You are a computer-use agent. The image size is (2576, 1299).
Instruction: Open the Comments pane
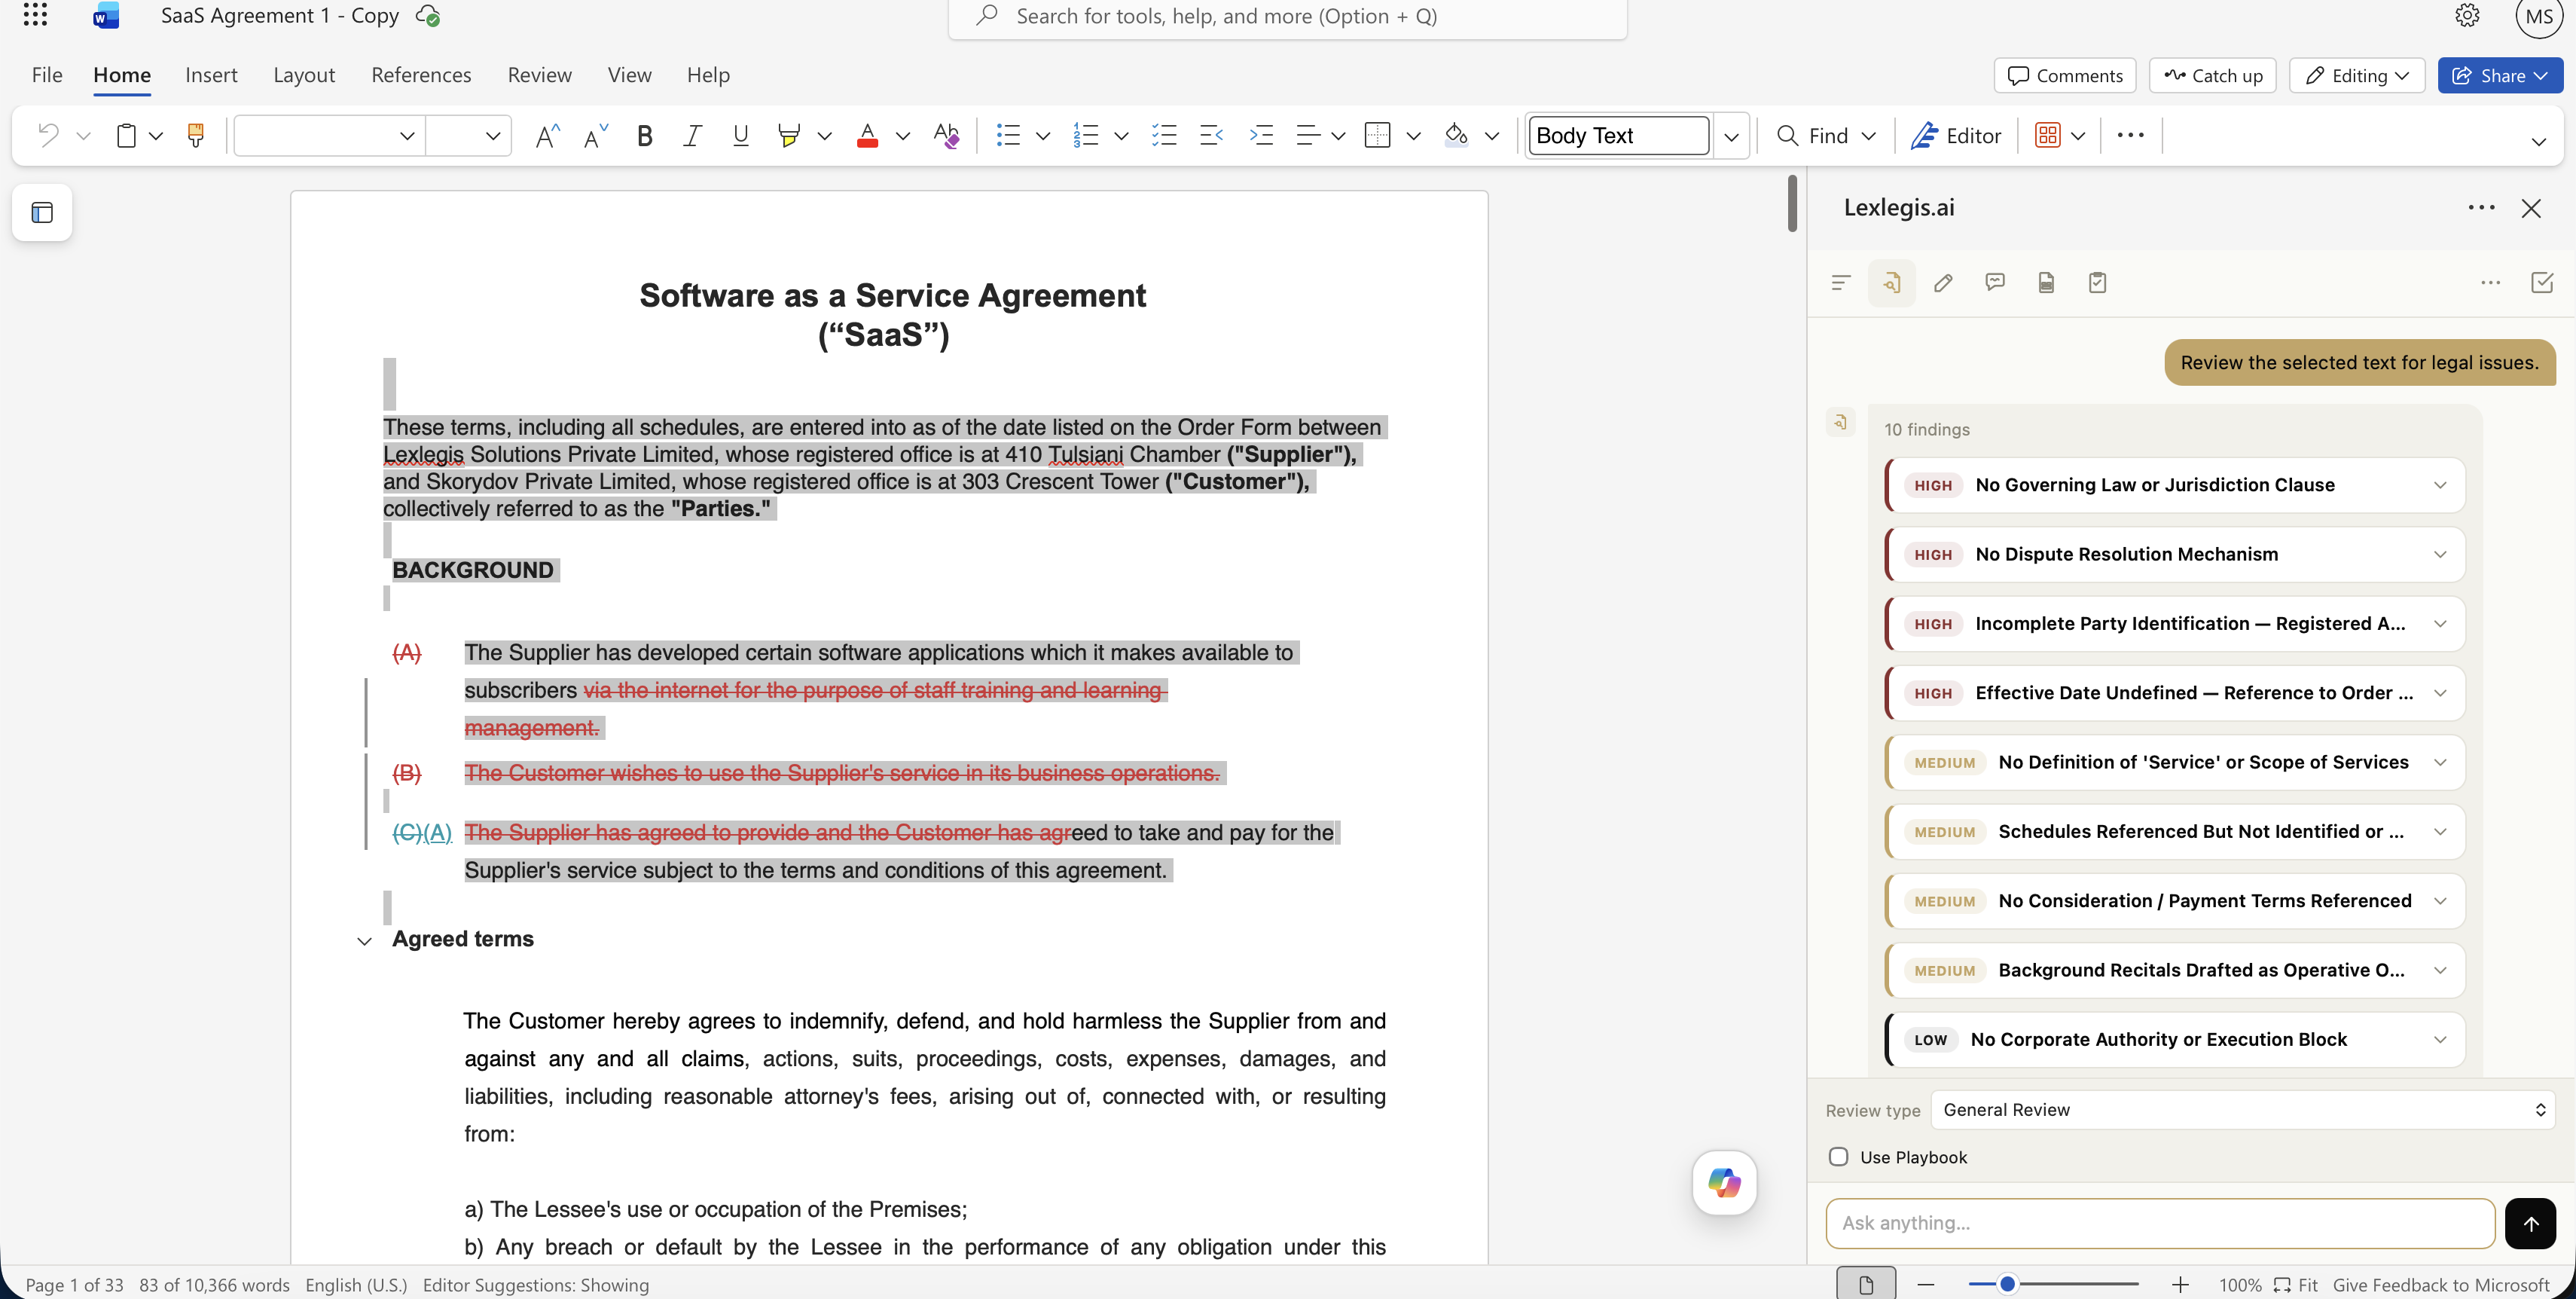click(2064, 76)
